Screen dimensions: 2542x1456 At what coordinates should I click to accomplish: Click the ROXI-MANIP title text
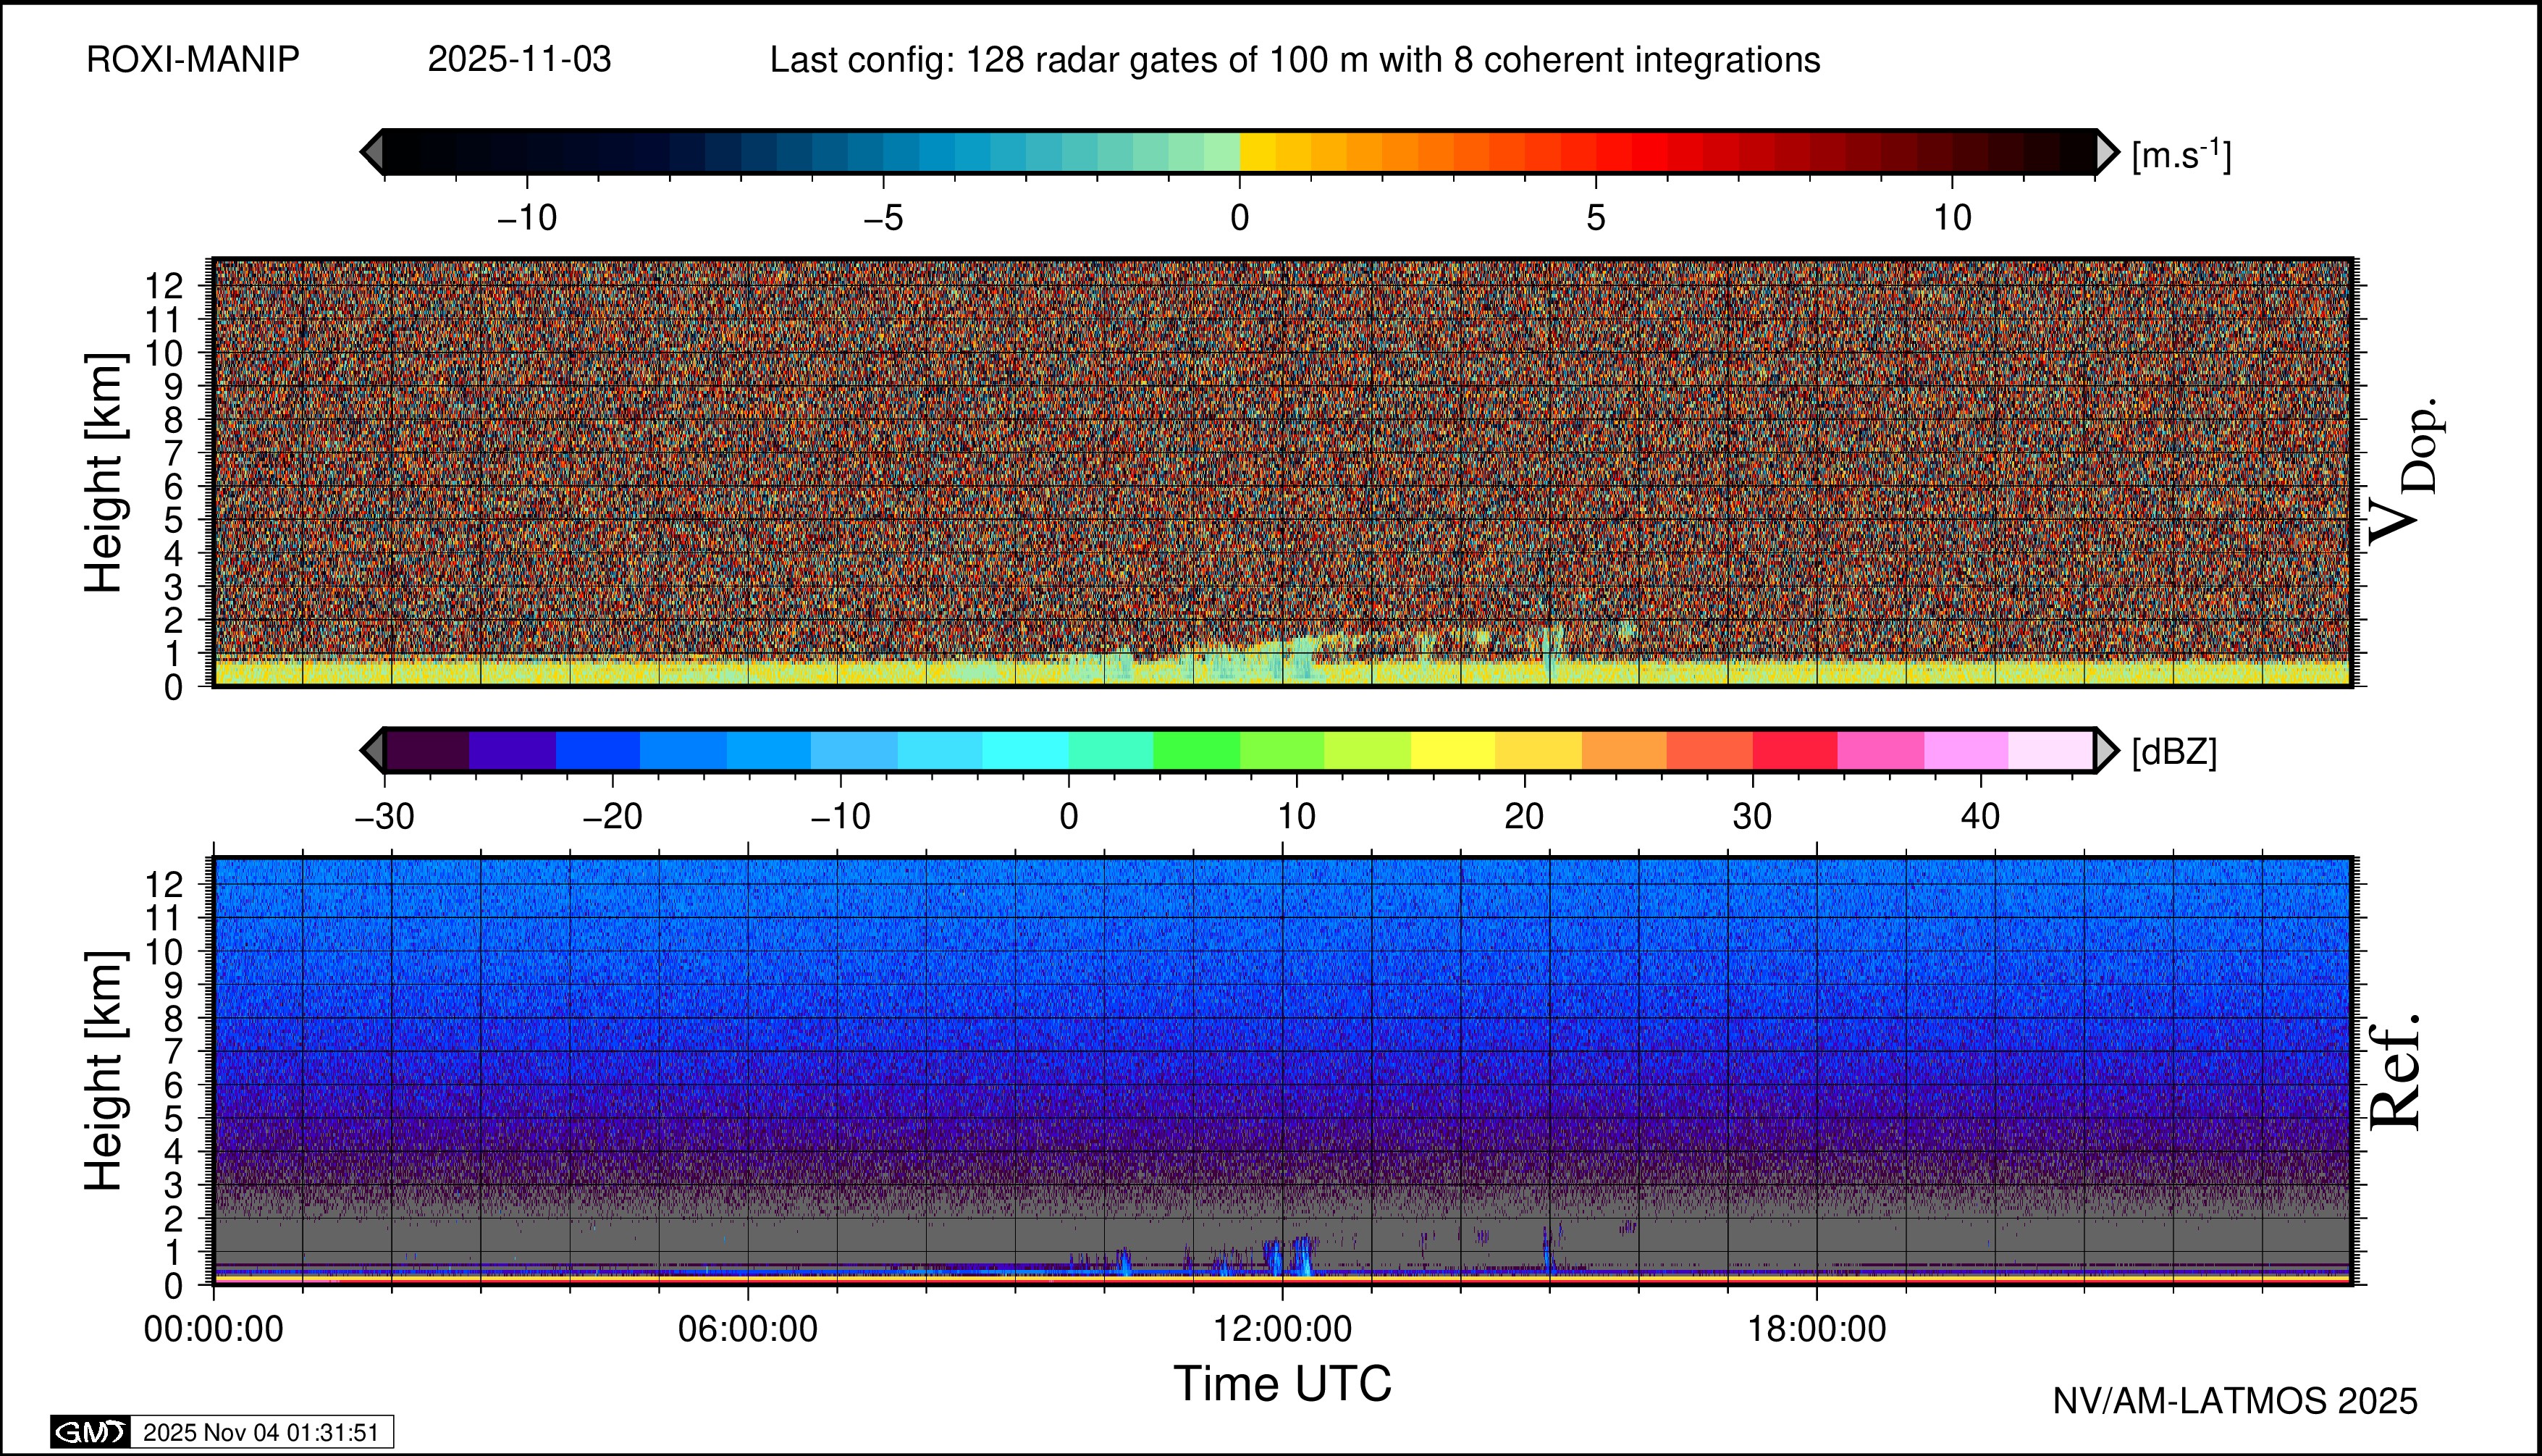[193, 60]
